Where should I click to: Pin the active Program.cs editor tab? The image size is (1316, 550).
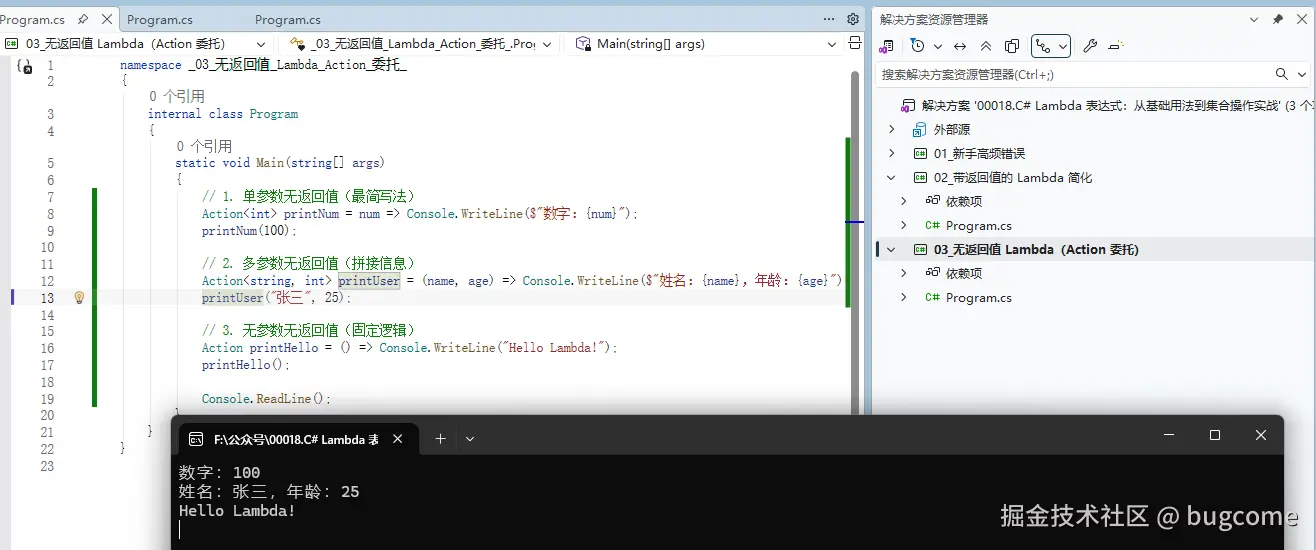tap(83, 19)
